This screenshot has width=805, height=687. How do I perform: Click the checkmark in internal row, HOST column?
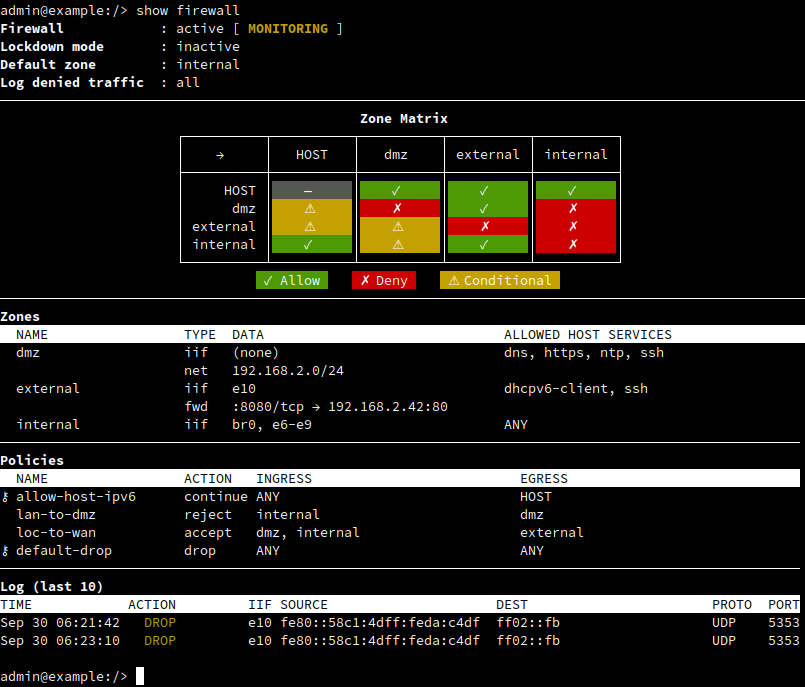pyautogui.click(x=311, y=244)
